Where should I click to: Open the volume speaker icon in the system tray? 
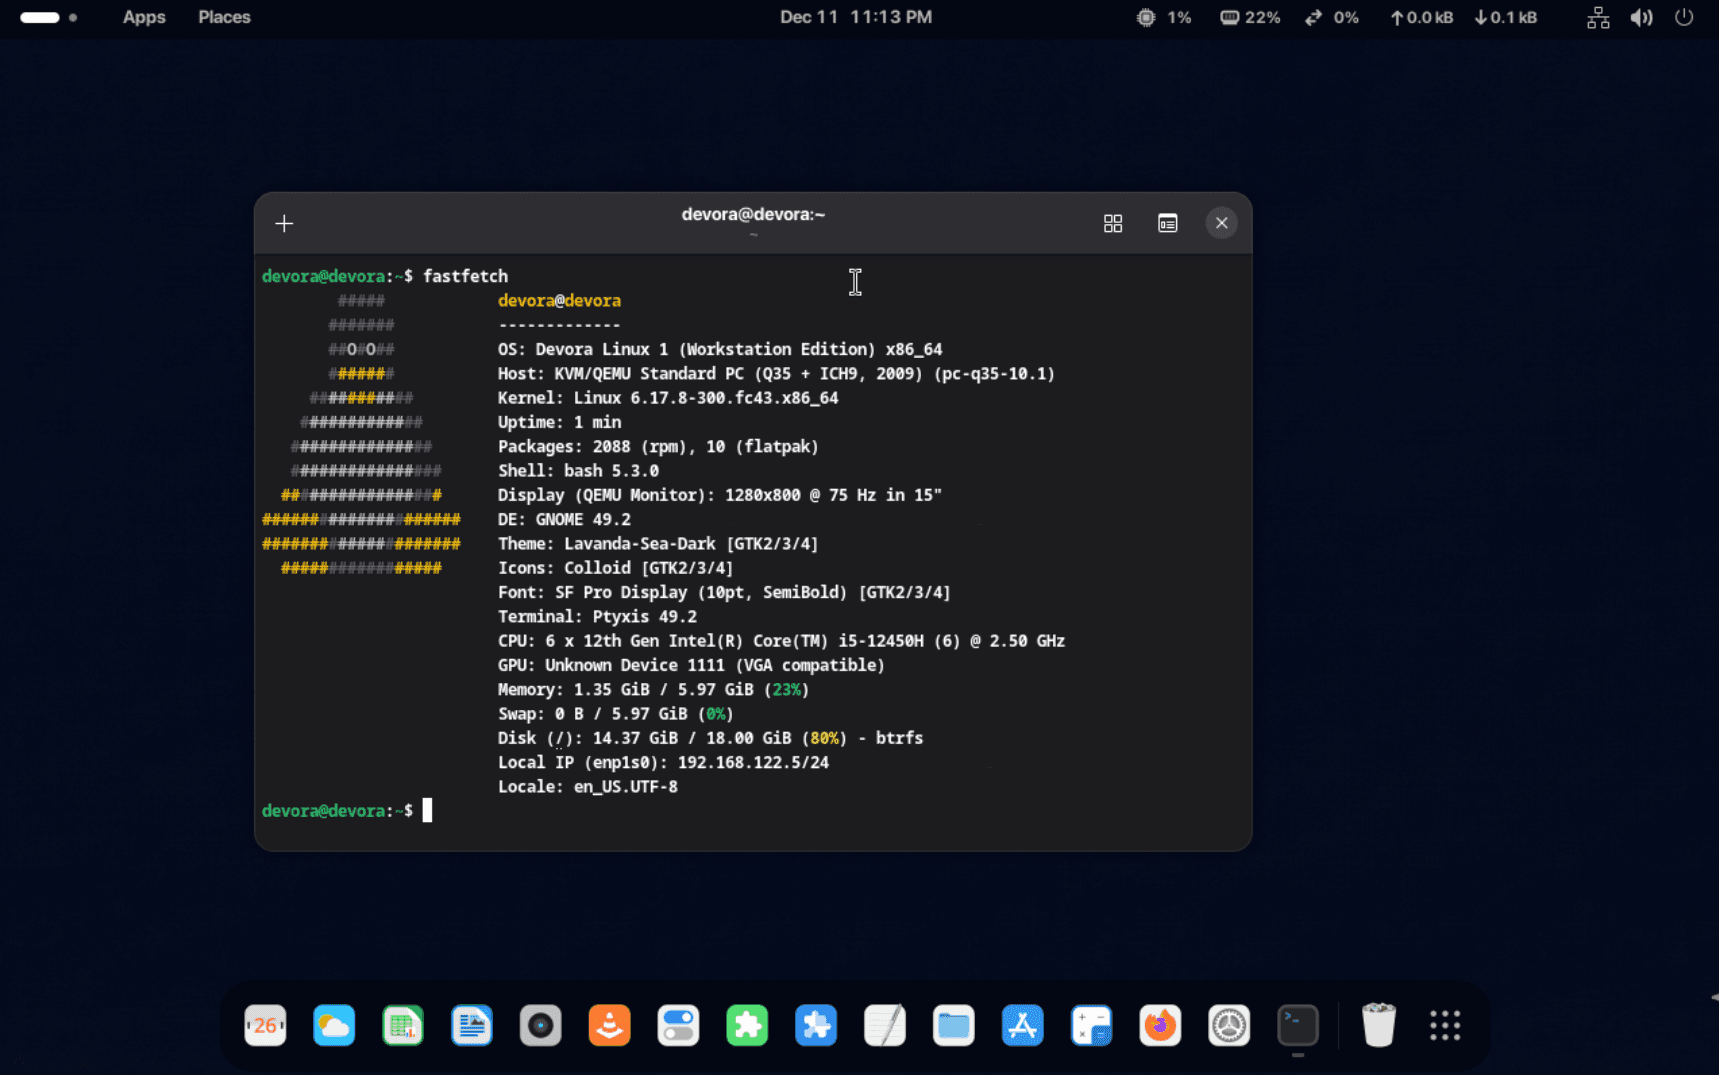tap(1641, 17)
